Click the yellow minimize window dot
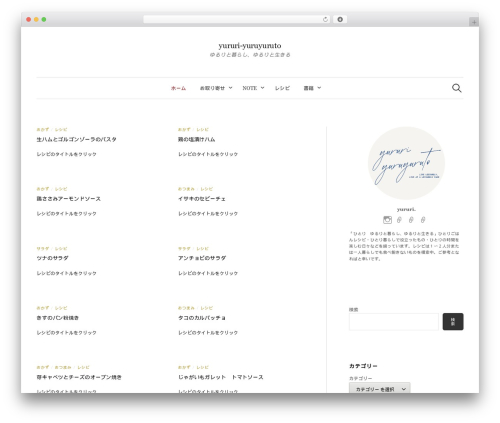The height and width of the screenshot is (423, 500). (x=36, y=19)
